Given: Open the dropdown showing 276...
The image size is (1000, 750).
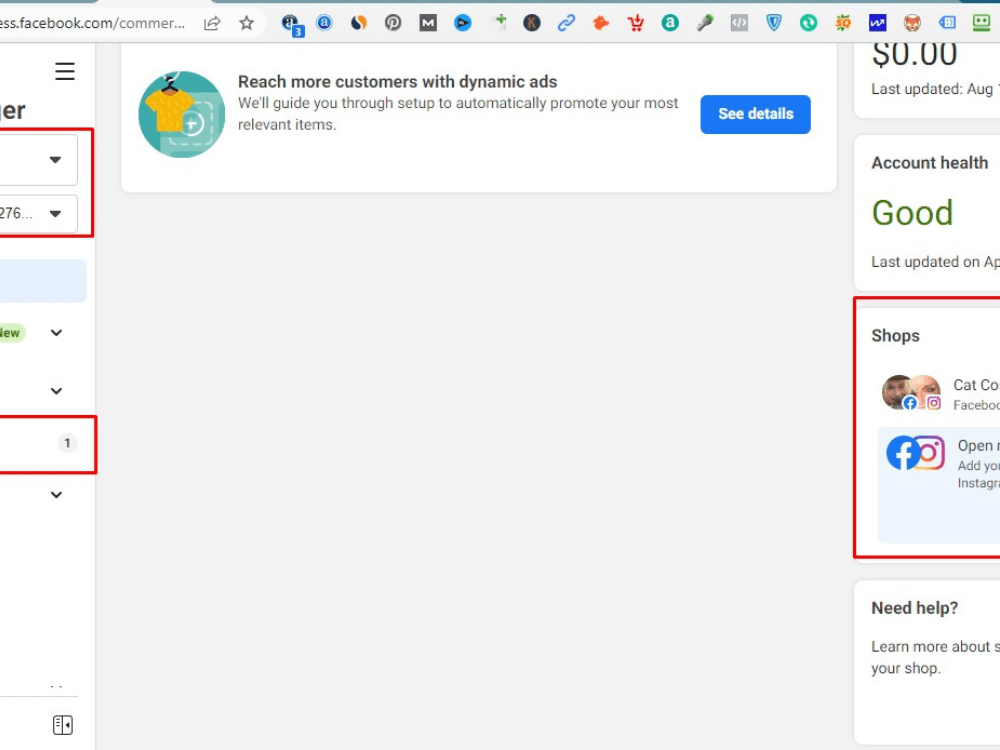Looking at the screenshot, I should (38, 214).
